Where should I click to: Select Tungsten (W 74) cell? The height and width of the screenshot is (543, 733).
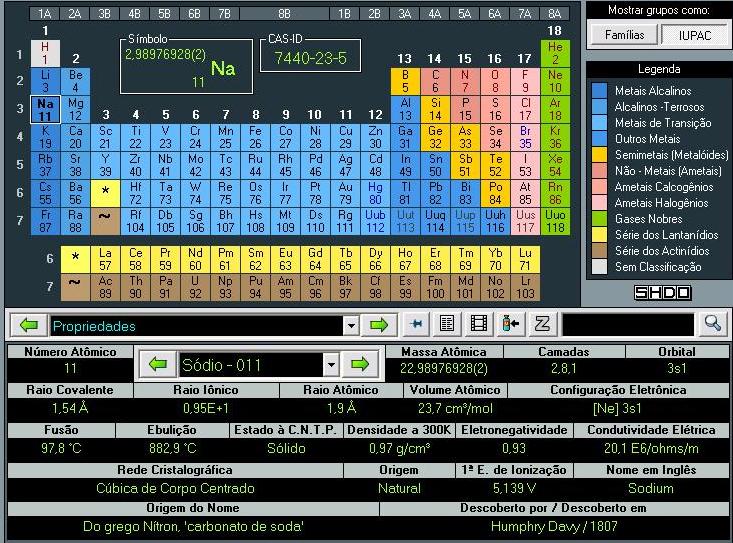[x=195, y=193]
